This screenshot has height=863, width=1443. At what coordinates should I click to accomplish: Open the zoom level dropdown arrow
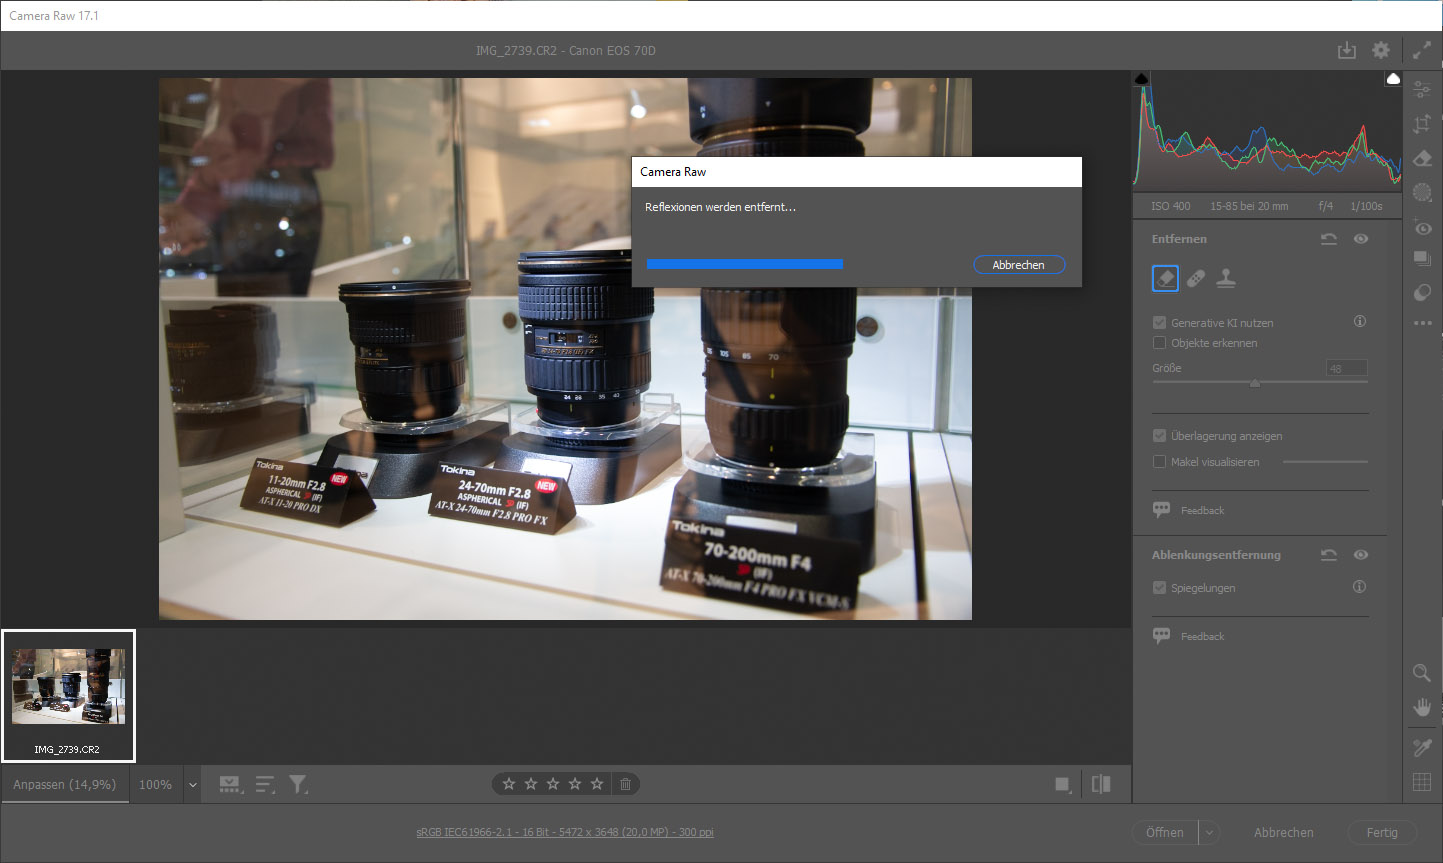[193, 785]
